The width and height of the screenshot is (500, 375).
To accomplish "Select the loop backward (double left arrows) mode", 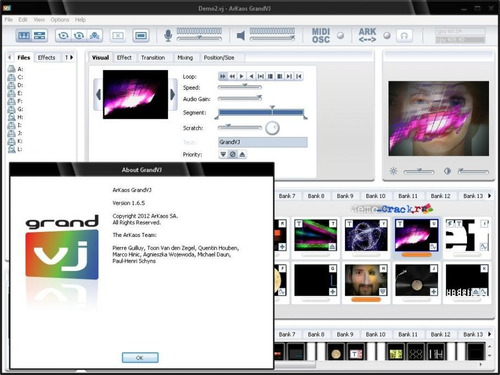I will (232, 76).
